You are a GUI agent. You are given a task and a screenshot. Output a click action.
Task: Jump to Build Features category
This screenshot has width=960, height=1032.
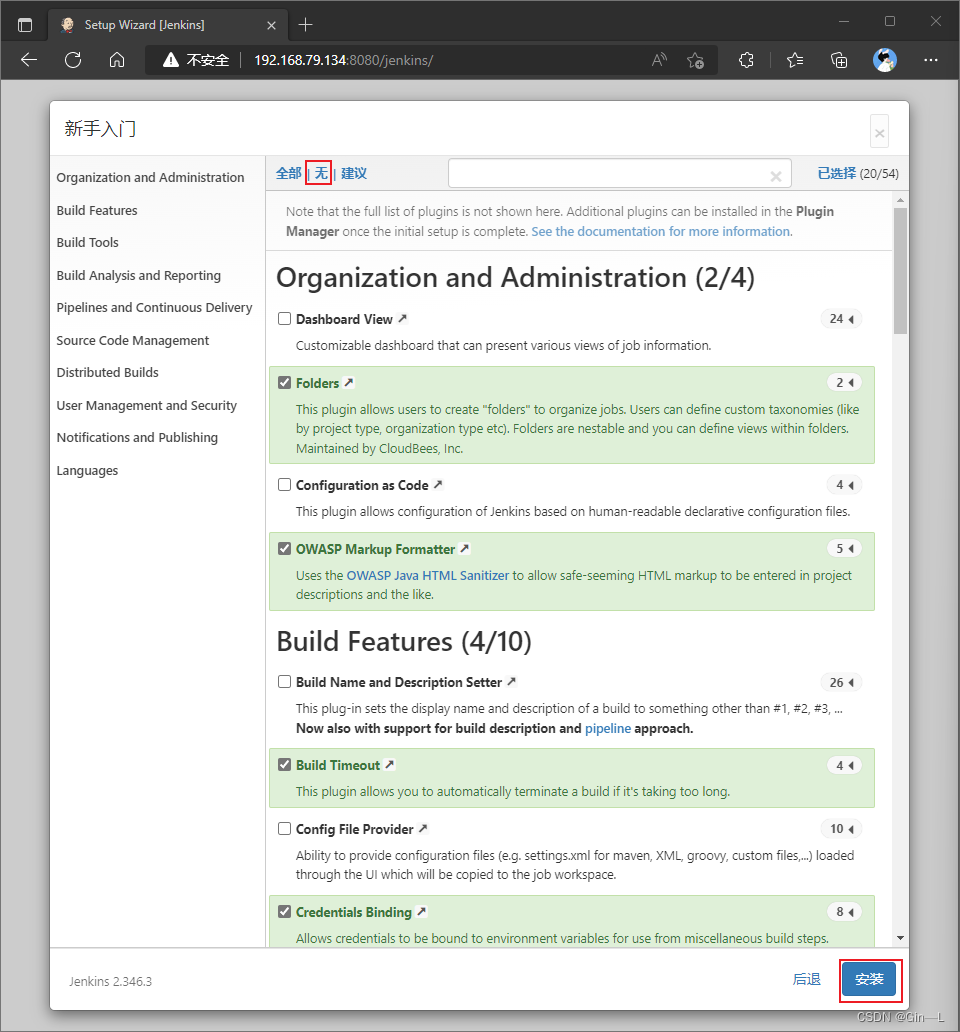pos(97,211)
